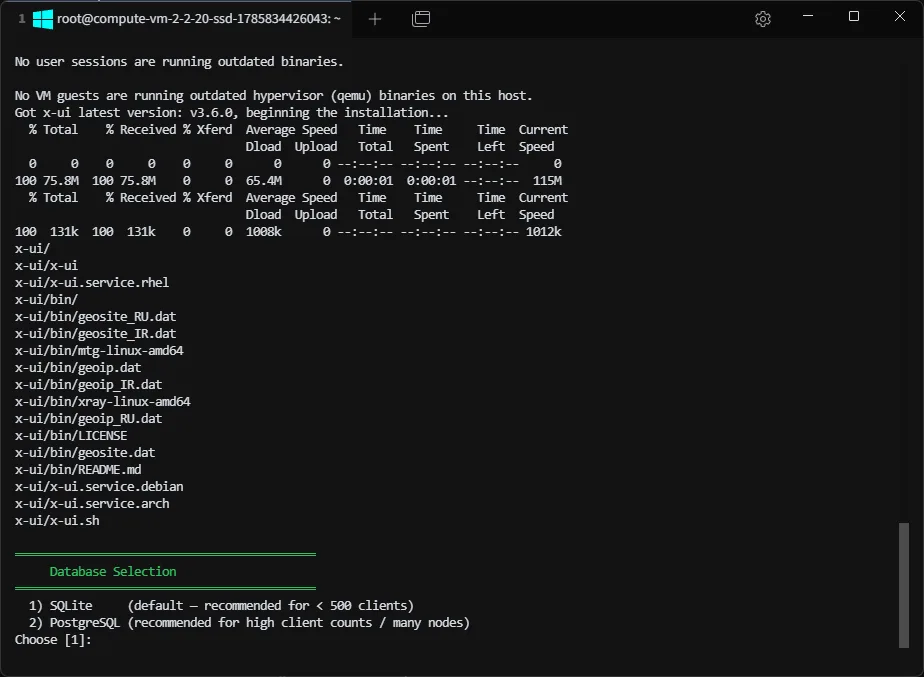Click 'Got x-ui latest version: v3.6.0' line

tap(232, 113)
